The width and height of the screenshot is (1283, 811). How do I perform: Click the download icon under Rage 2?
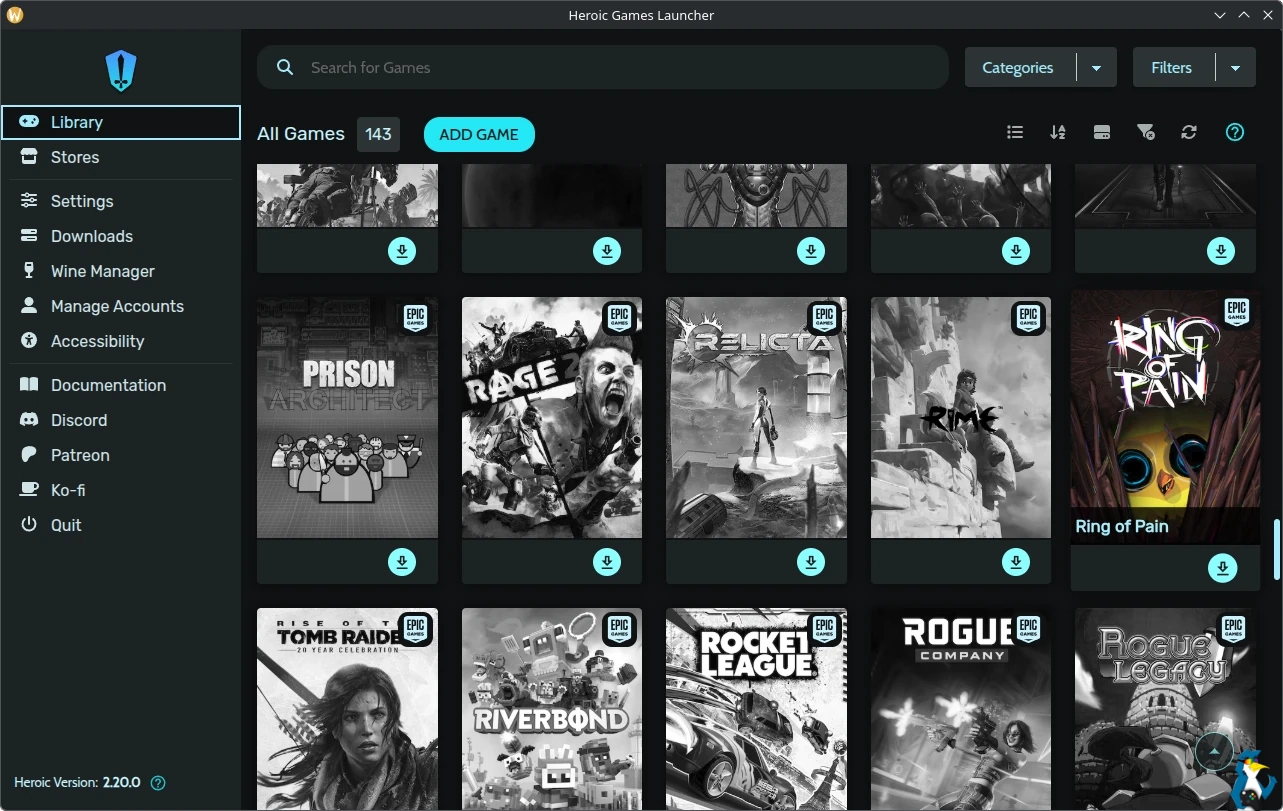[x=607, y=562]
